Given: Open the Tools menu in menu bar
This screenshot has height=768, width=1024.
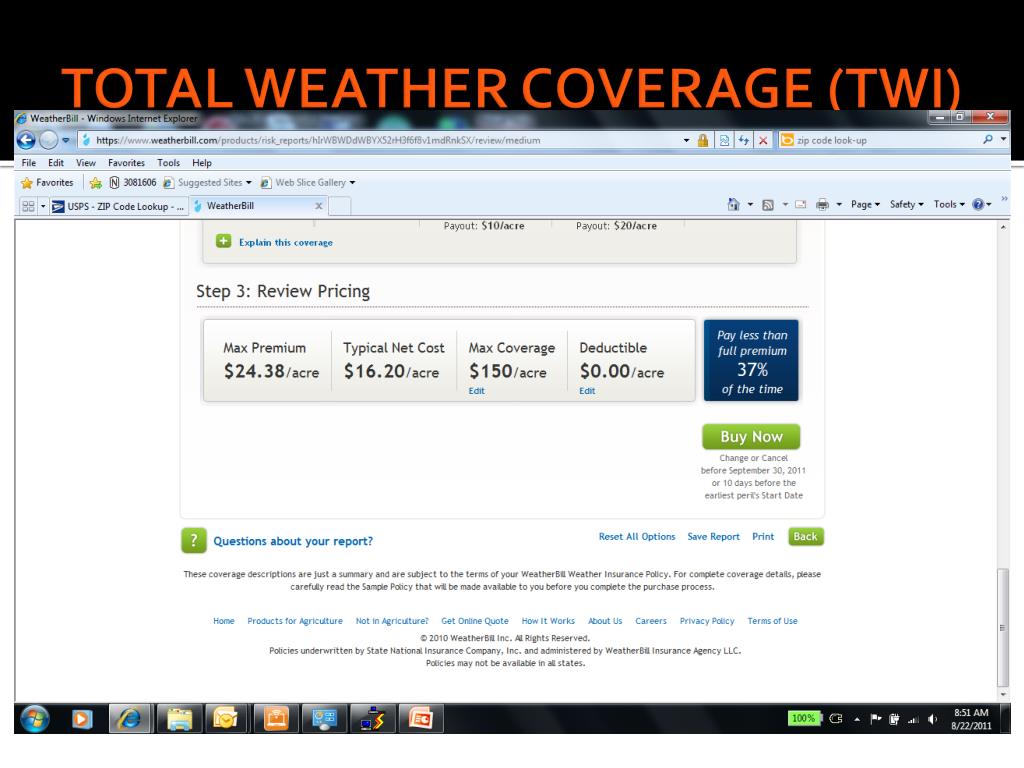Looking at the screenshot, I should click(168, 163).
